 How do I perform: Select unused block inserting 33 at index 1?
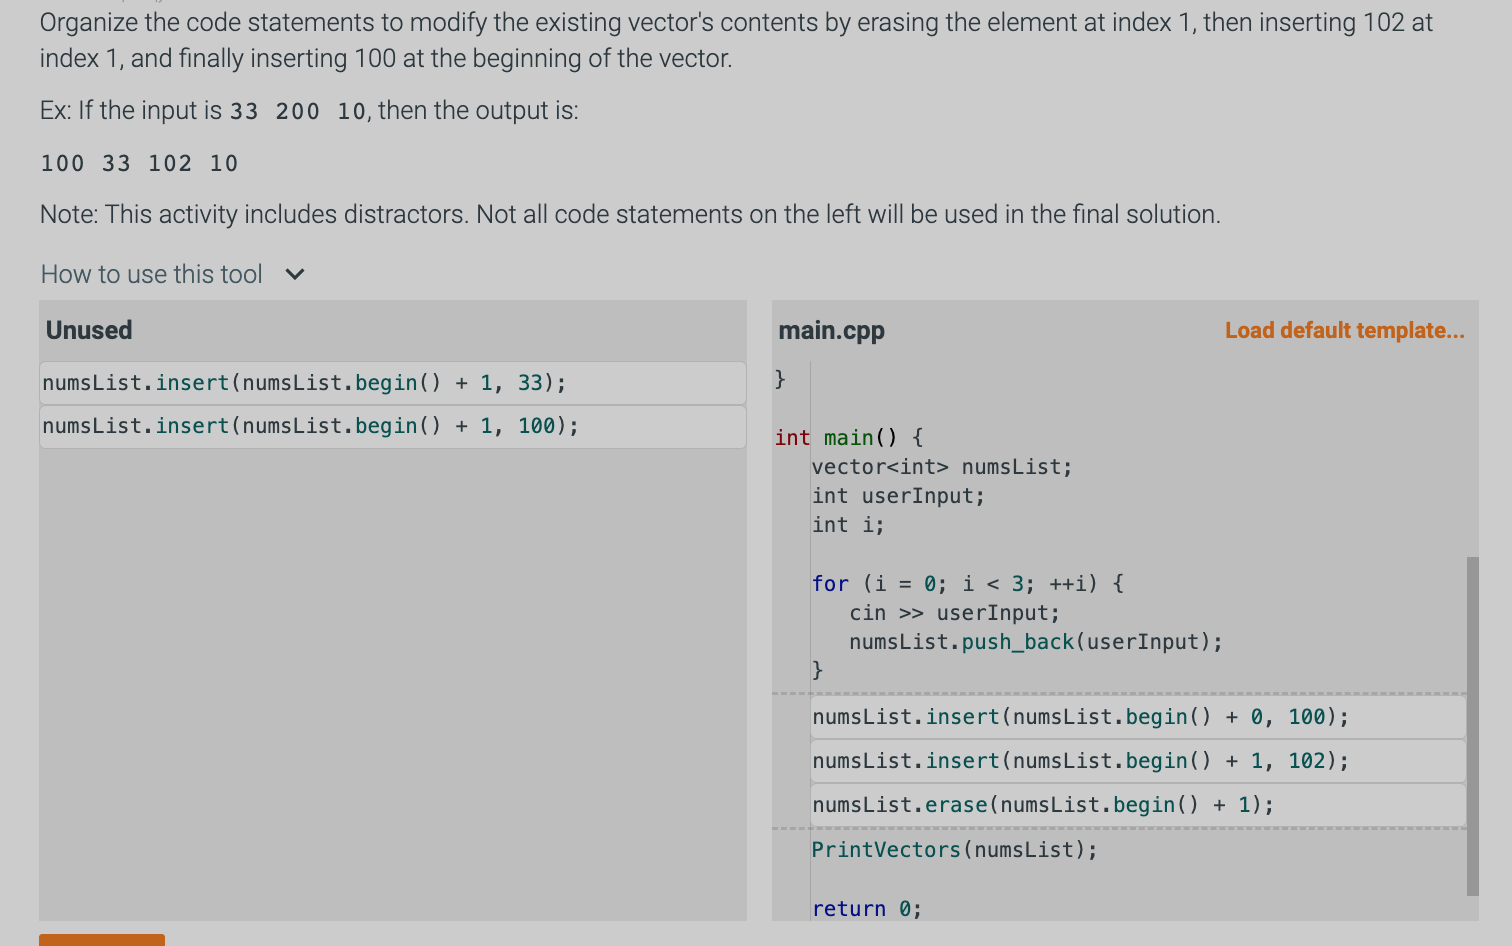(393, 383)
